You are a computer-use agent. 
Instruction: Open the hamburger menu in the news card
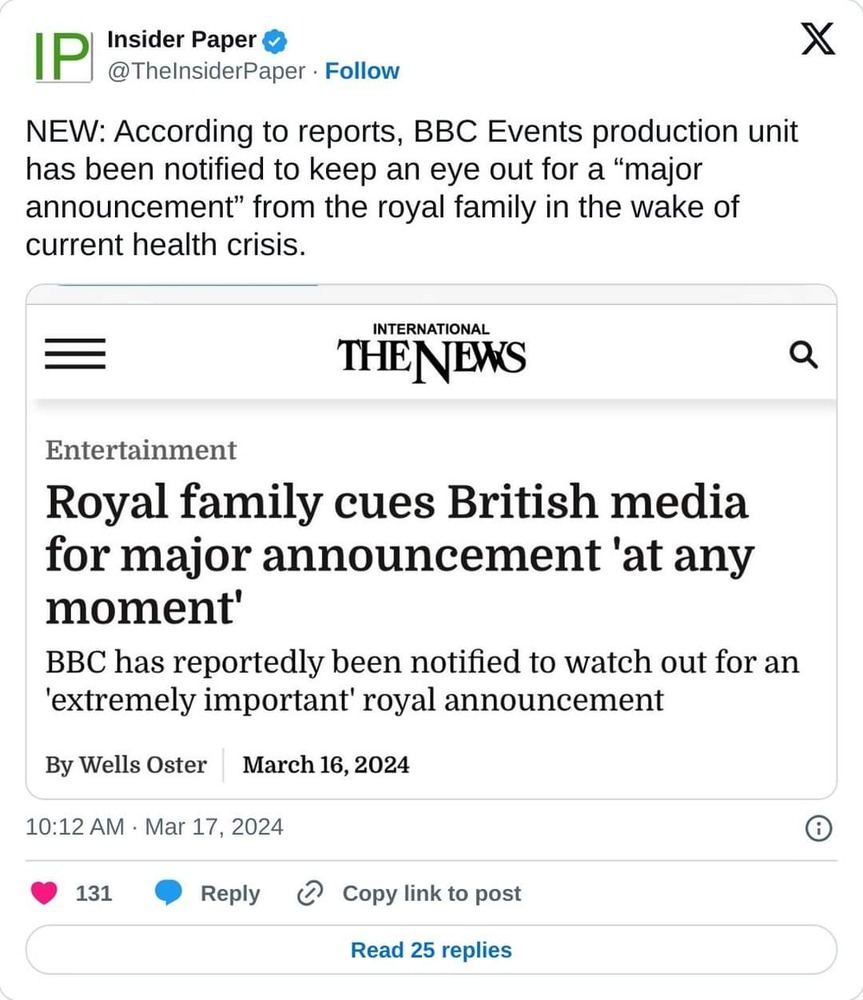[75, 353]
